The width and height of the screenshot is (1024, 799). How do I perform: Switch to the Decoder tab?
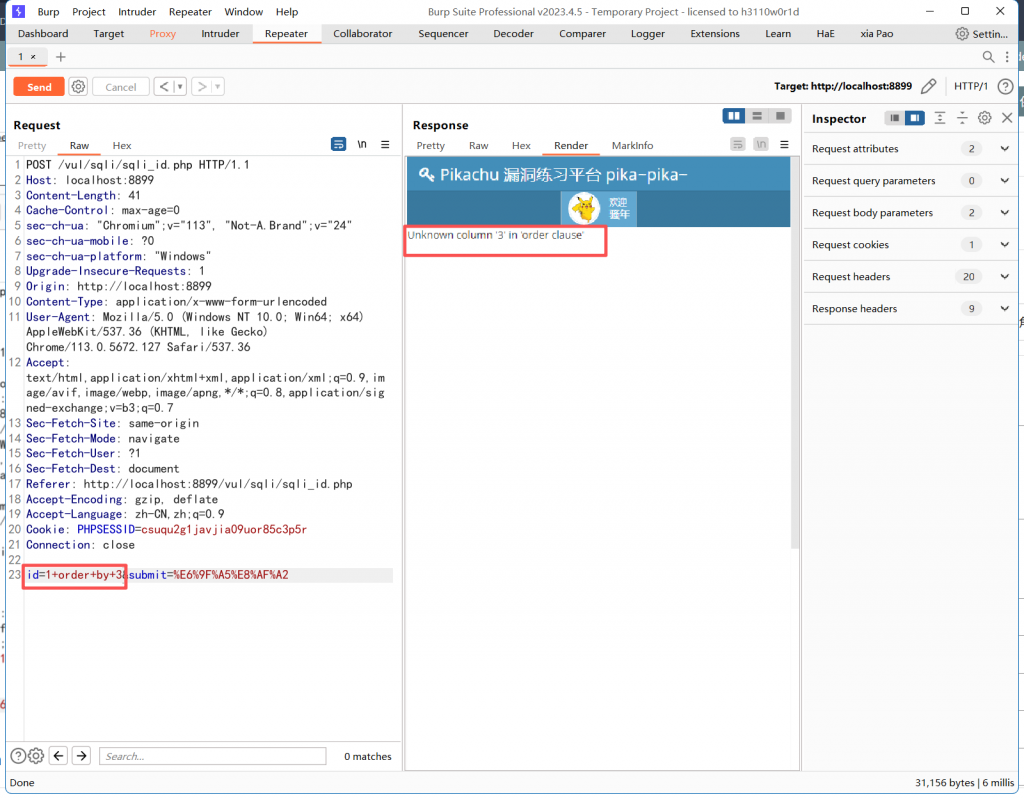coord(513,34)
